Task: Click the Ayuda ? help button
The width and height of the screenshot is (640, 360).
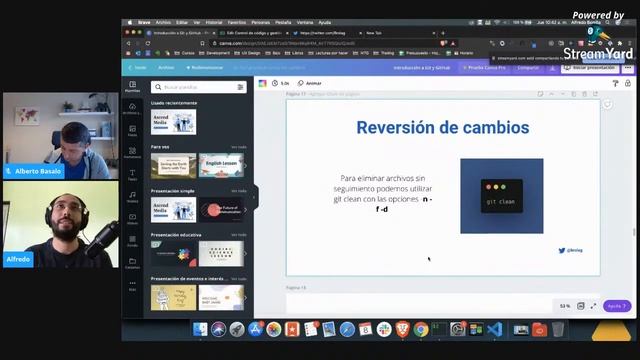Action: point(617,306)
